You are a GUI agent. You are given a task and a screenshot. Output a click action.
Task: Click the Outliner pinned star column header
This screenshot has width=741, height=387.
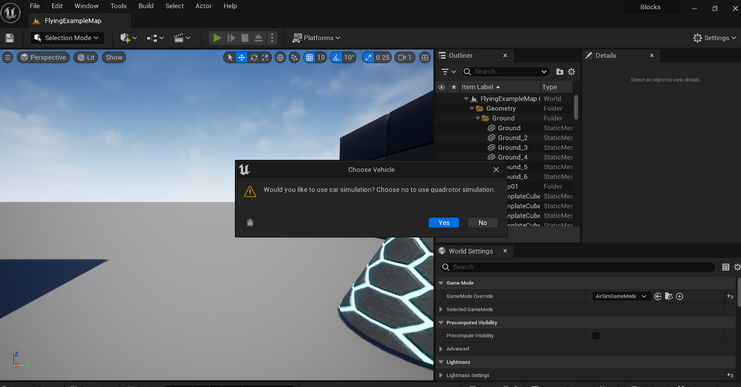(x=454, y=87)
